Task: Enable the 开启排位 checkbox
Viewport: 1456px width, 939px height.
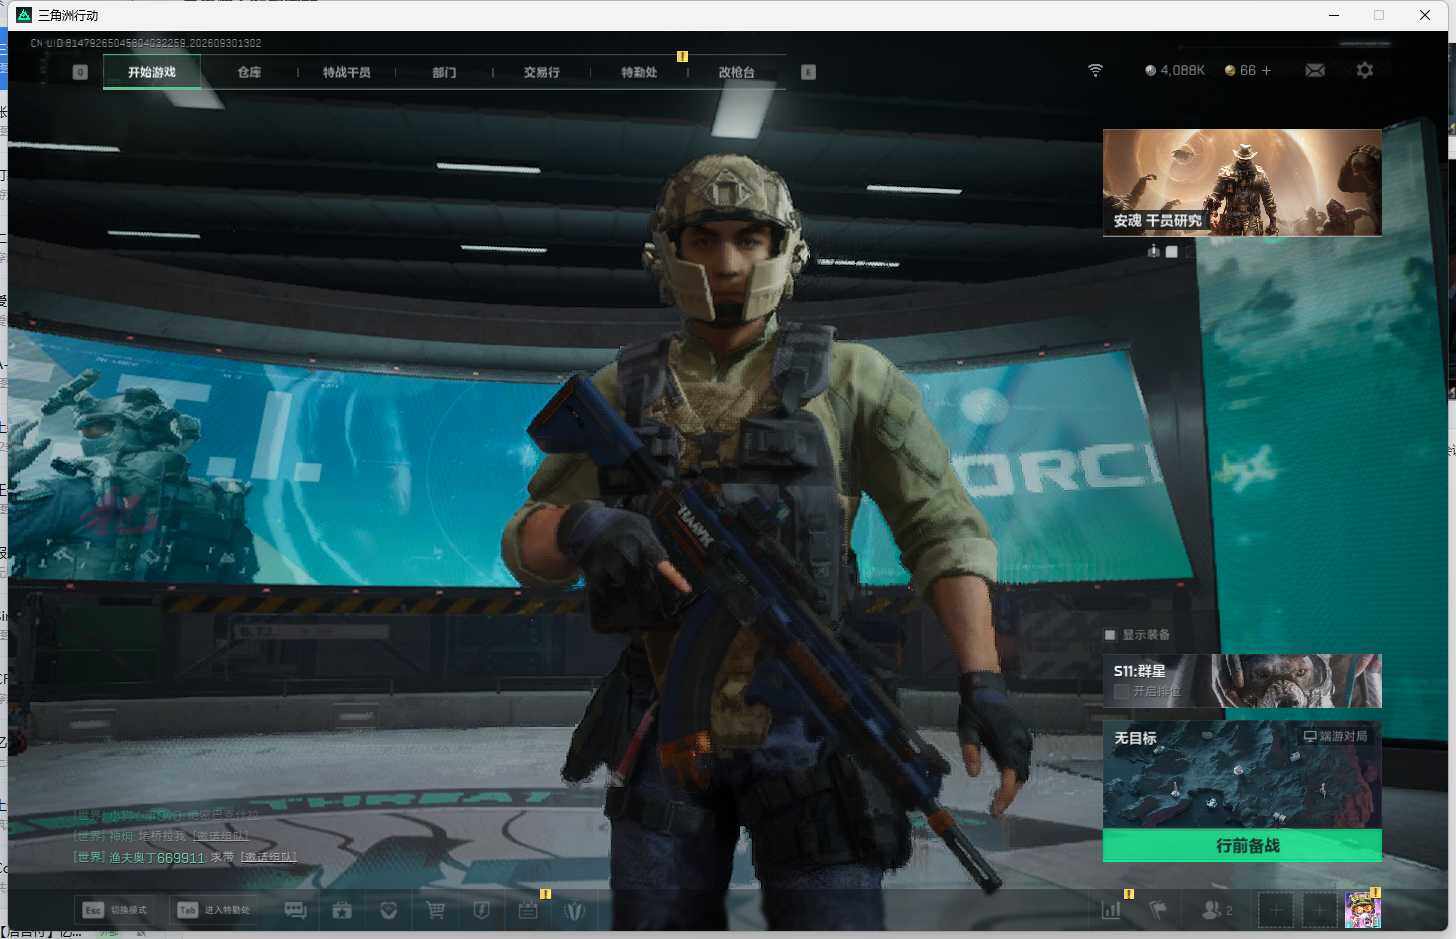Action: coord(1121,691)
